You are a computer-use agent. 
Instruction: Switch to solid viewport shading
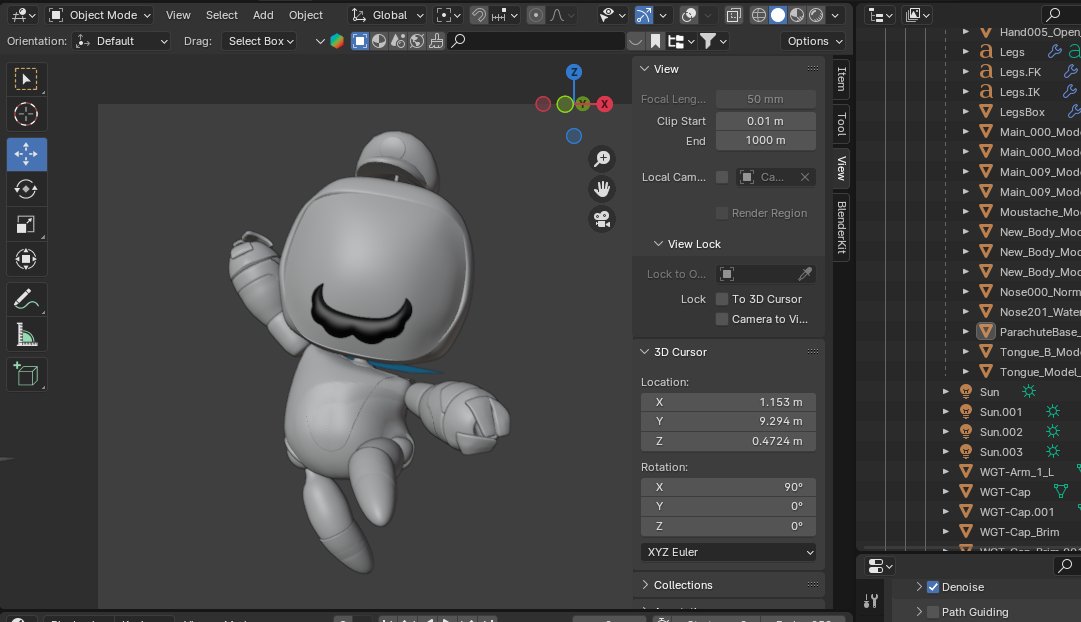tap(778, 15)
